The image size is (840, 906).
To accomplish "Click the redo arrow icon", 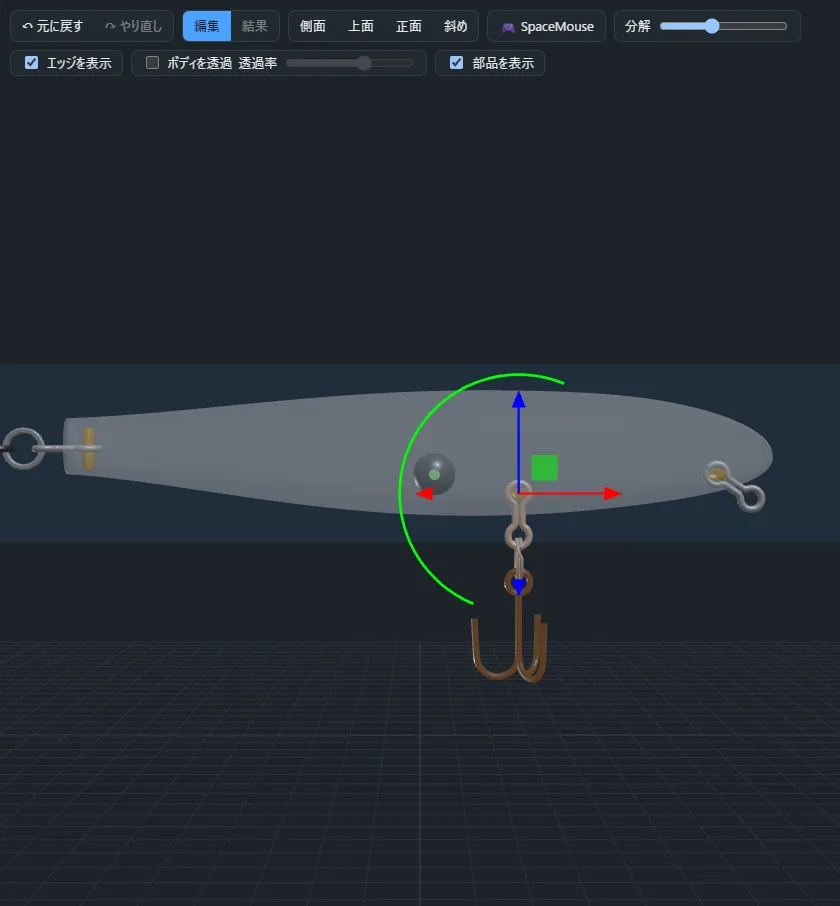I will (x=110, y=26).
